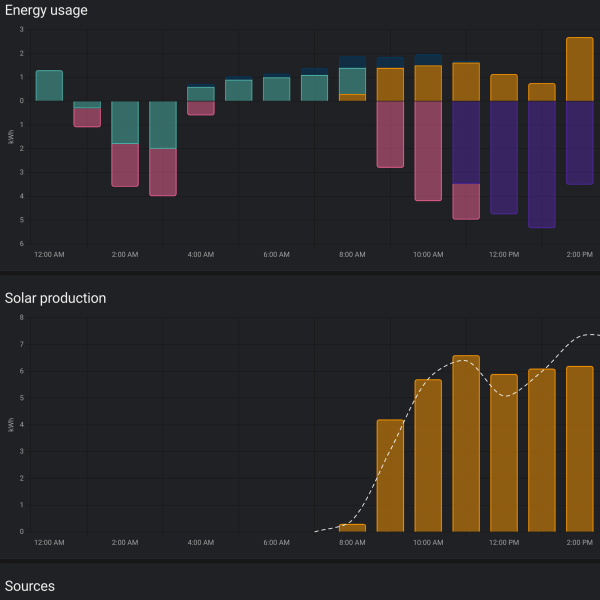Click the Sources section heading
This screenshot has height=600, width=600.
[30, 586]
